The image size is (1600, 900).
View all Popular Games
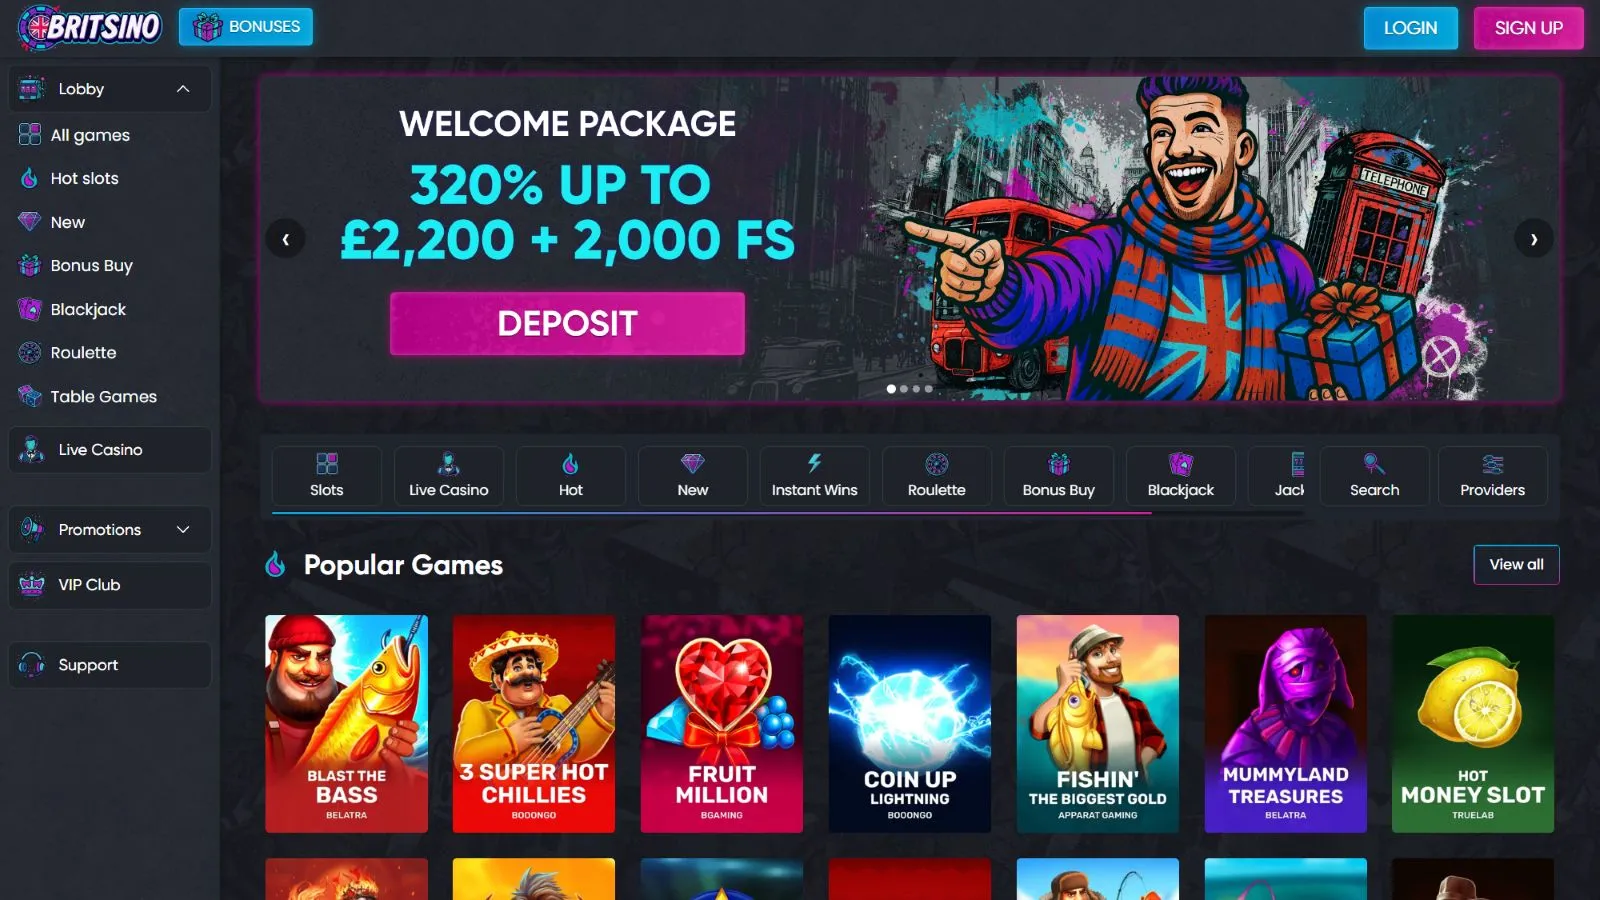(x=1516, y=564)
